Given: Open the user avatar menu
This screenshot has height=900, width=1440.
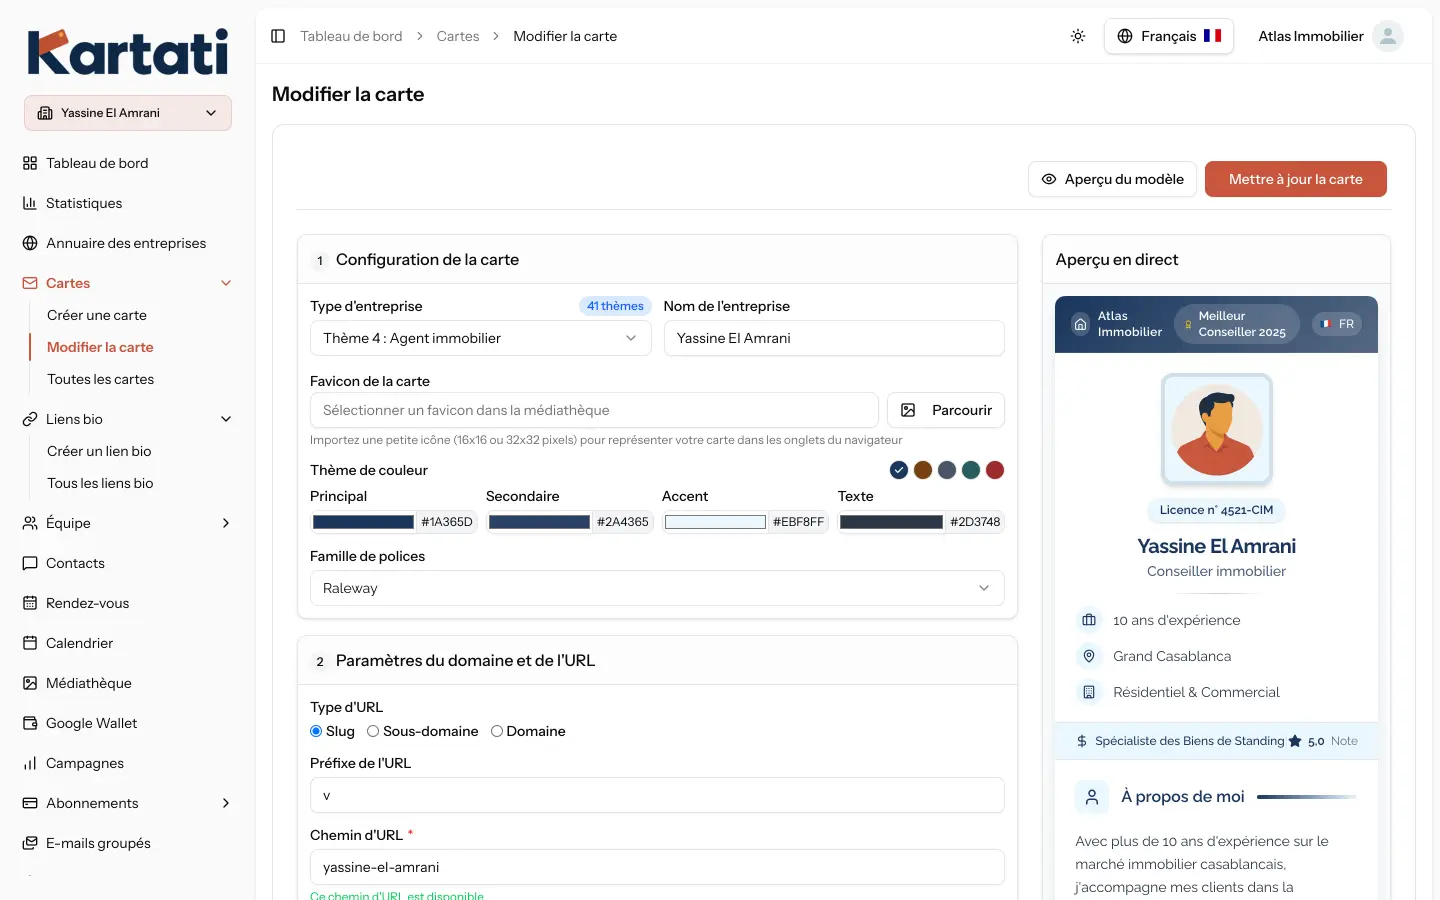Looking at the screenshot, I should (1387, 36).
